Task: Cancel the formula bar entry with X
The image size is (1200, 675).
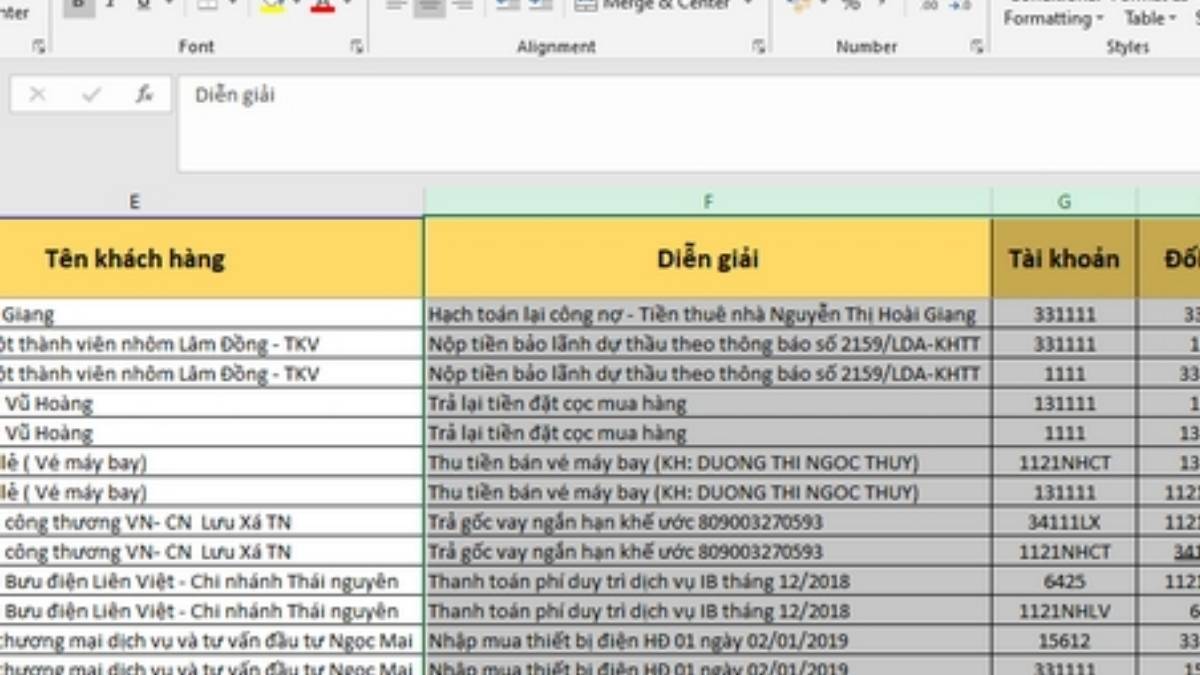Action: [x=38, y=95]
